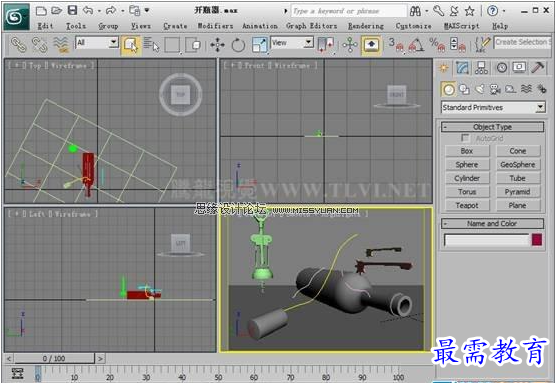Select Shapes category in Create panel

point(464,89)
